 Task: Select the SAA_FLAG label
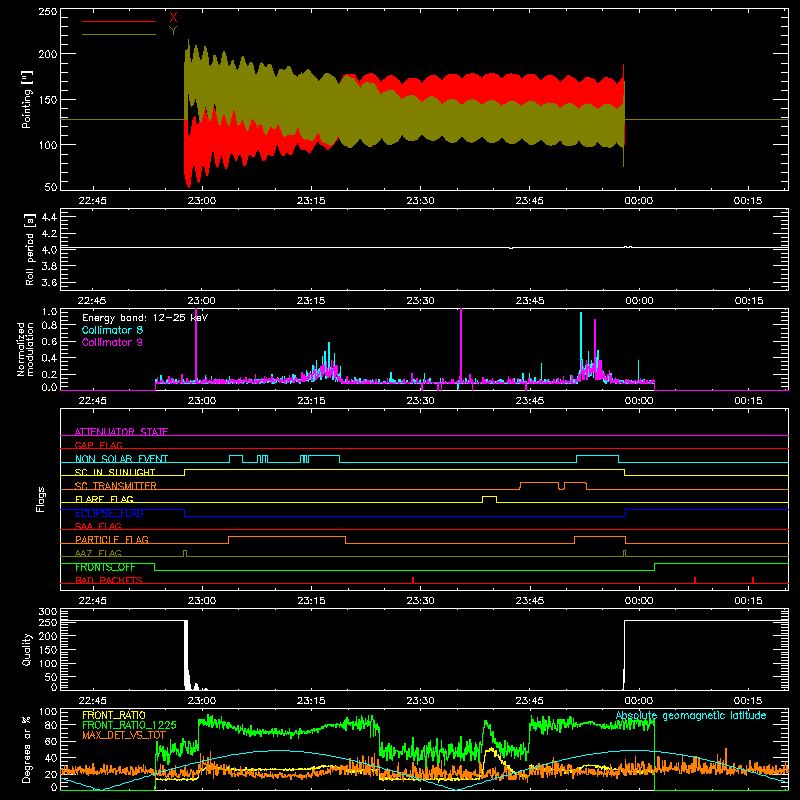[x=98, y=526]
